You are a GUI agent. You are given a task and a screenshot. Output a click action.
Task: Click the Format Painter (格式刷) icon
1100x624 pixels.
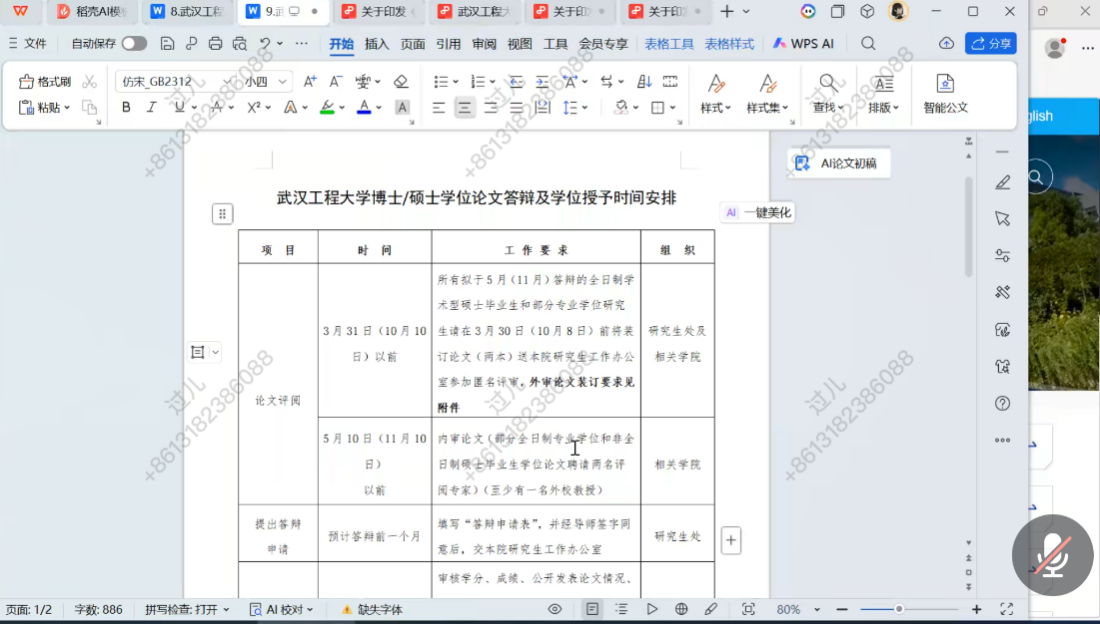(45, 82)
